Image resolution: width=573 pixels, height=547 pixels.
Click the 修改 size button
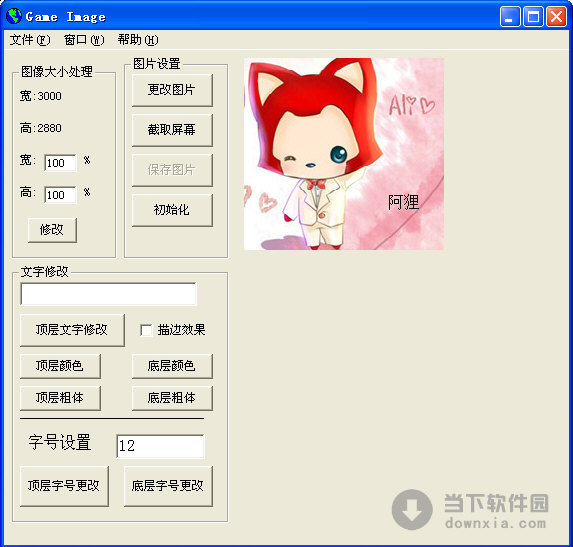coord(52,230)
